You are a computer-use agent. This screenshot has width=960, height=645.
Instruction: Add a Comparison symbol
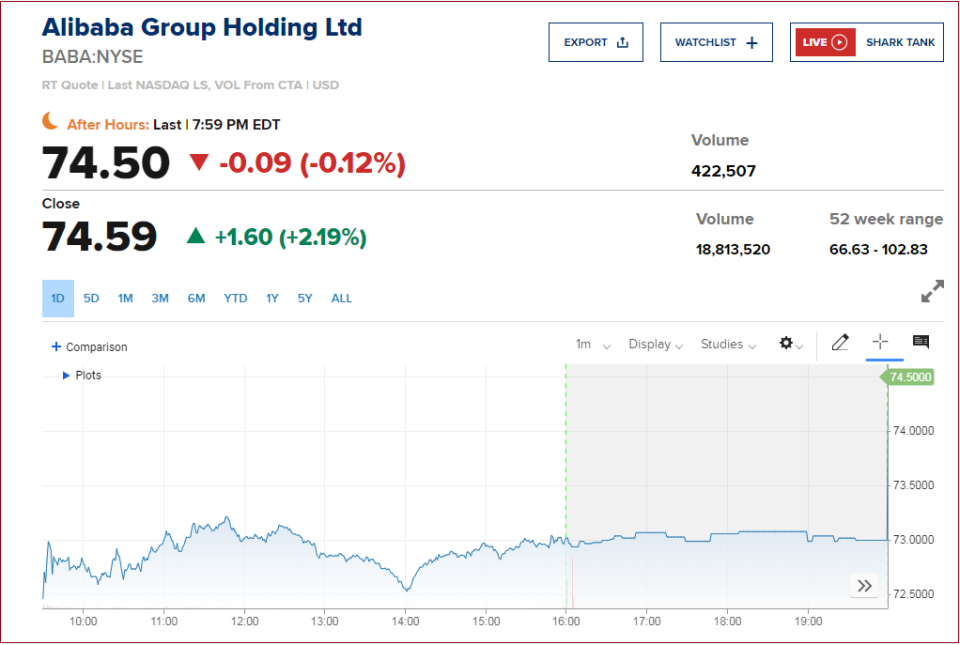pyautogui.click(x=89, y=347)
